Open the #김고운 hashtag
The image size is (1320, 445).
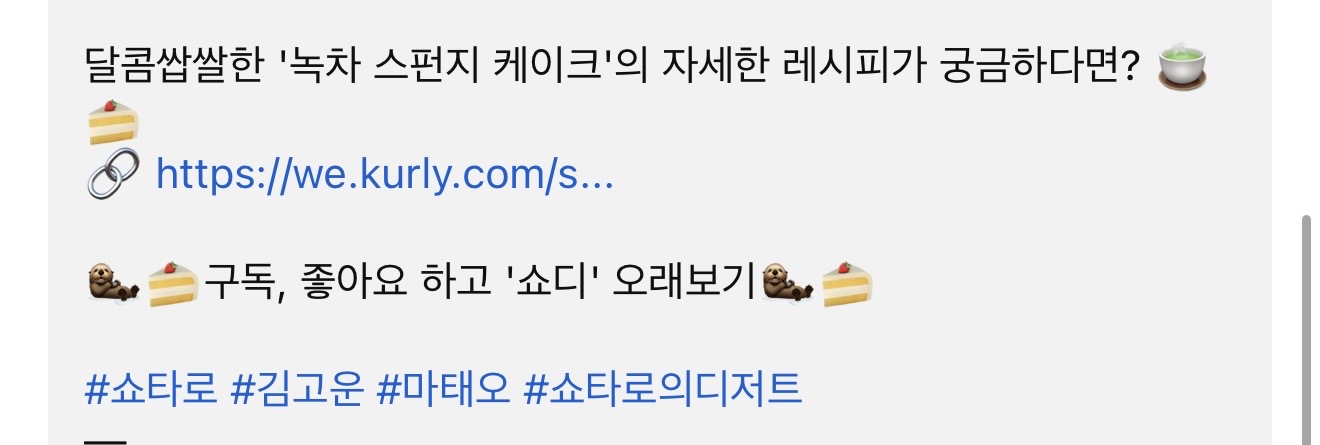[x=297, y=388]
